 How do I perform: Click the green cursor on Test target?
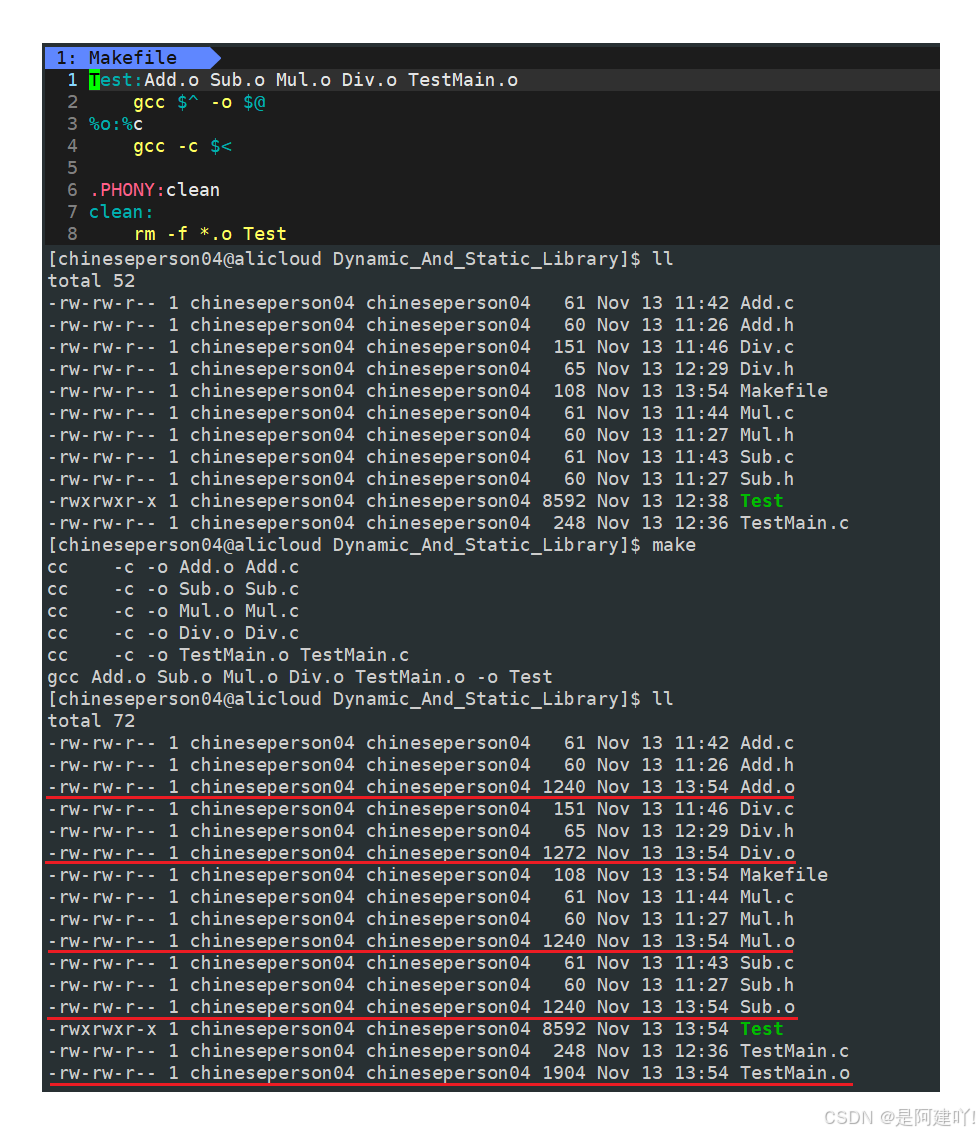[x=94, y=80]
